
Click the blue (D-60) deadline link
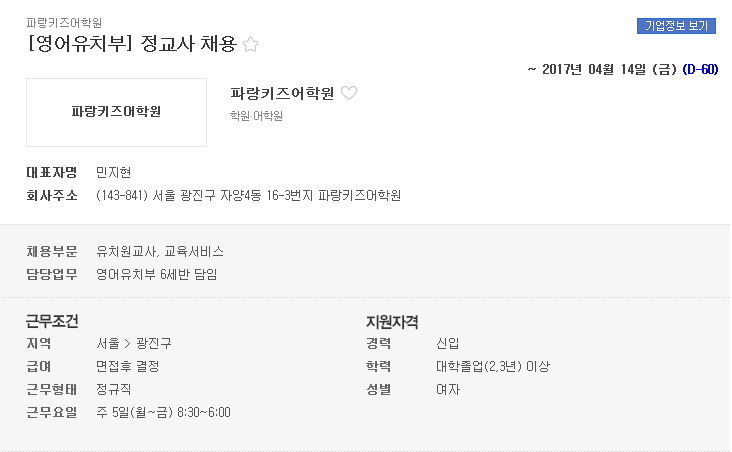click(x=700, y=69)
